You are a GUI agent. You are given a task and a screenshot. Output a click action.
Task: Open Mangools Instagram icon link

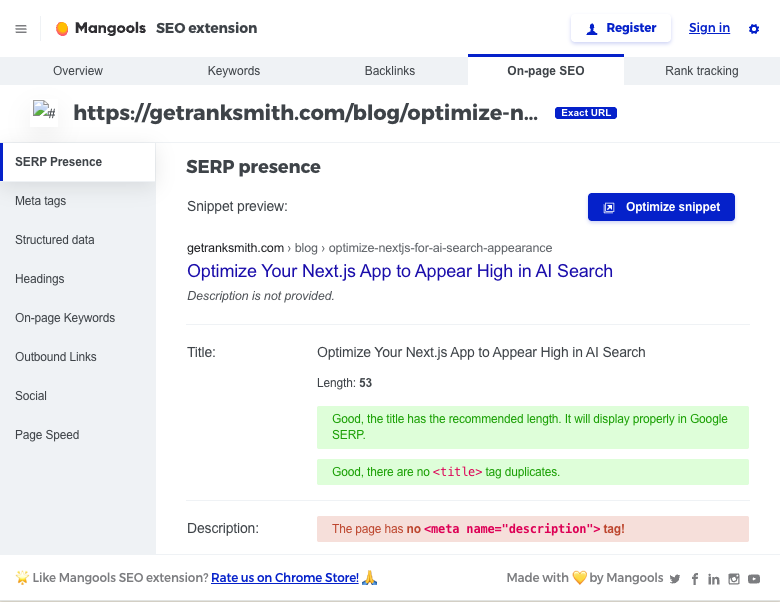coord(734,579)
